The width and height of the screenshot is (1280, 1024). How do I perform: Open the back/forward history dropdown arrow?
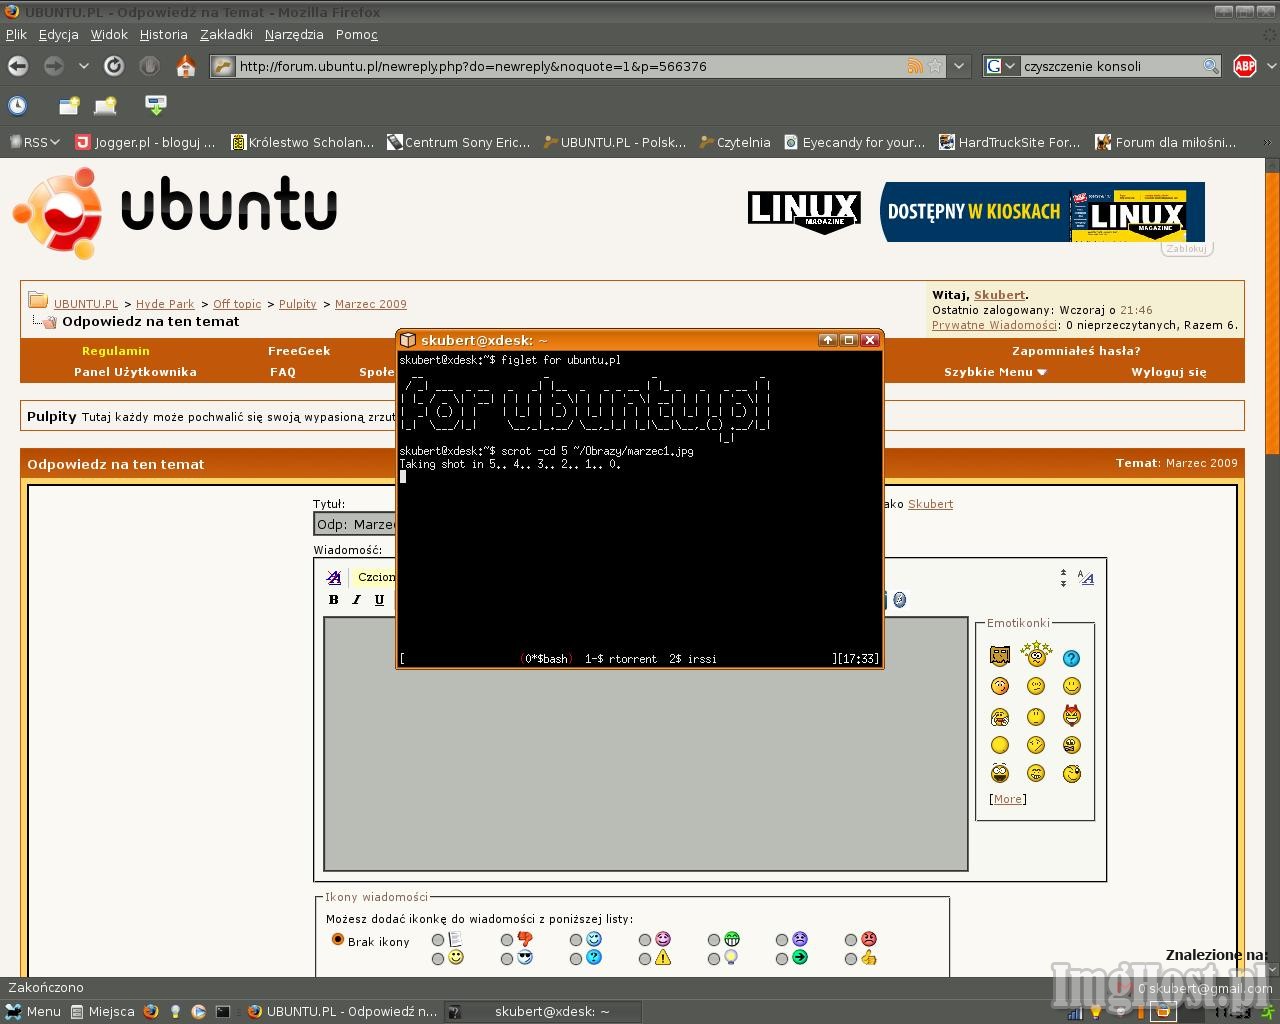(83, 66)
